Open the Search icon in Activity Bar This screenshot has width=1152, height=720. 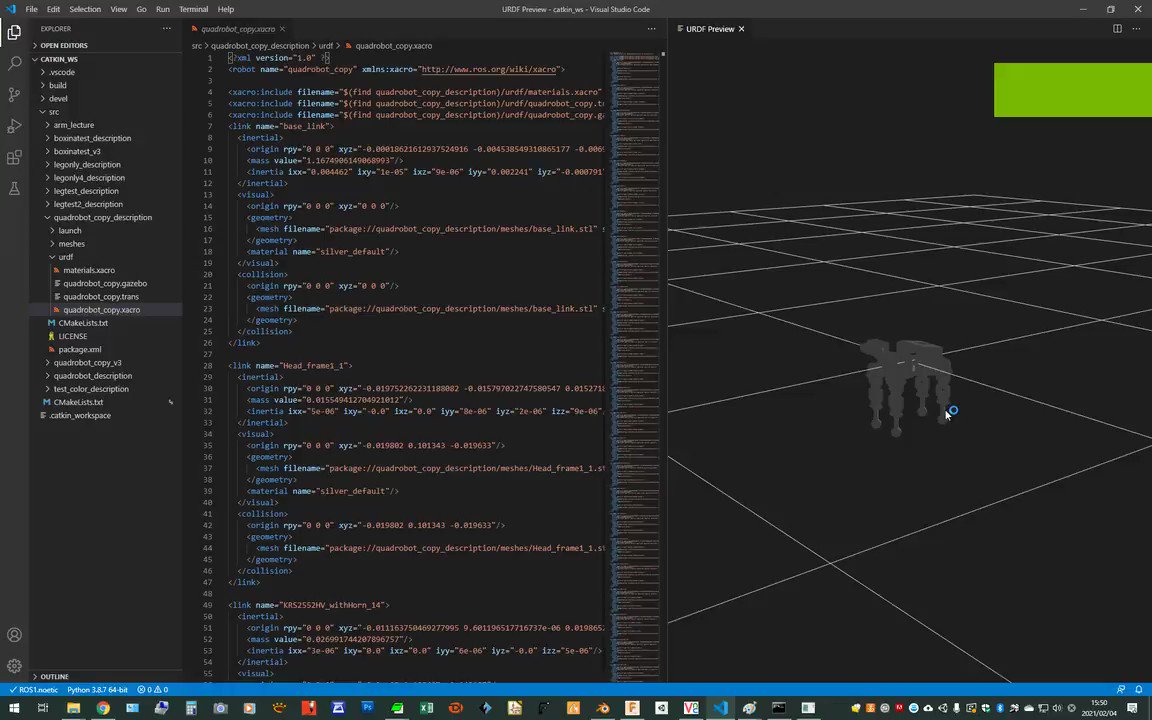point(14,62)
